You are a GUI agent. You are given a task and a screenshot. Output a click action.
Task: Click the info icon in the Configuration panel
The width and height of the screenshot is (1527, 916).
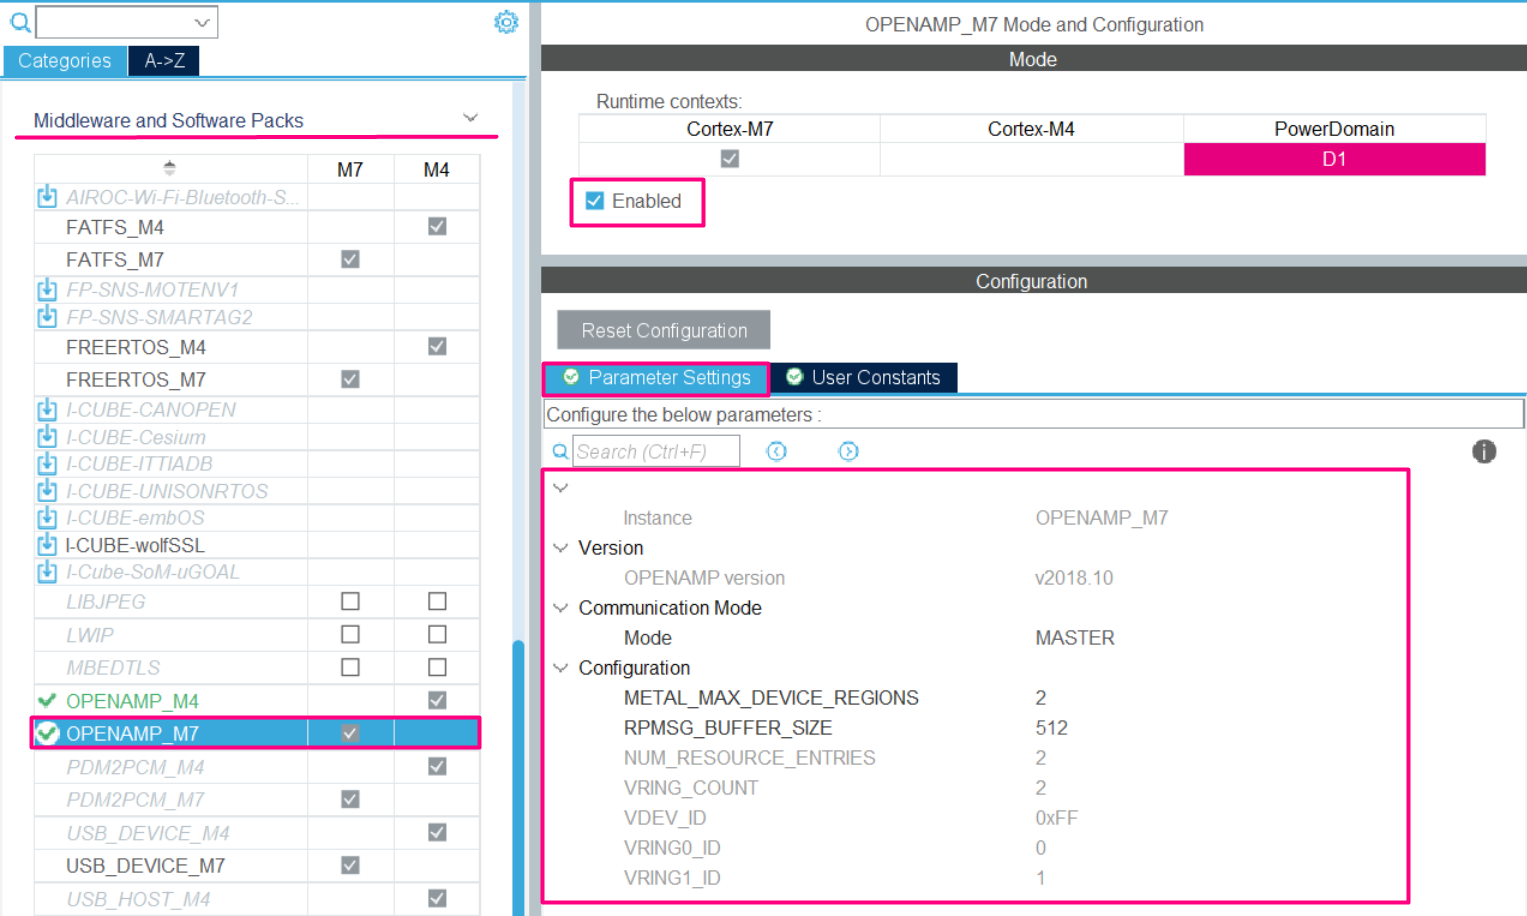[1484, 452]
